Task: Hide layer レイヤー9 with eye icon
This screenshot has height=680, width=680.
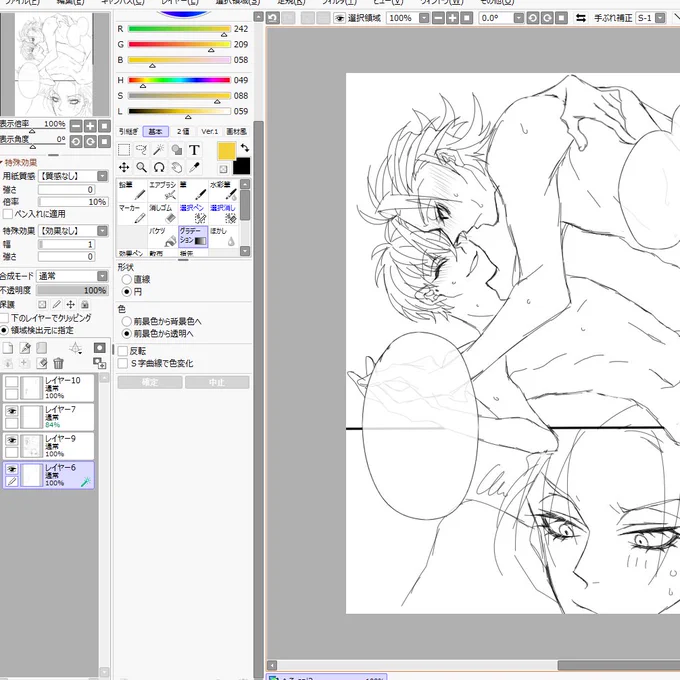Action: (x=12, y=440)
